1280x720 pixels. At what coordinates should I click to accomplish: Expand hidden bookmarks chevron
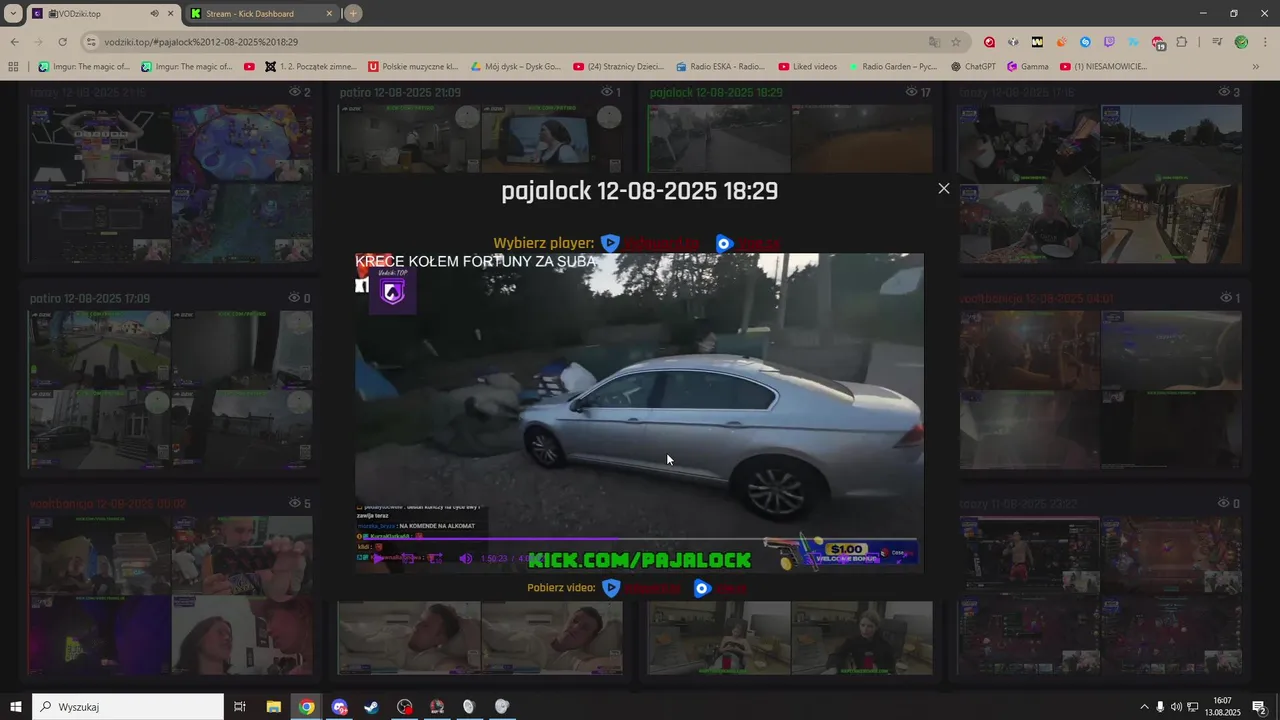(x=1256, y=67)
